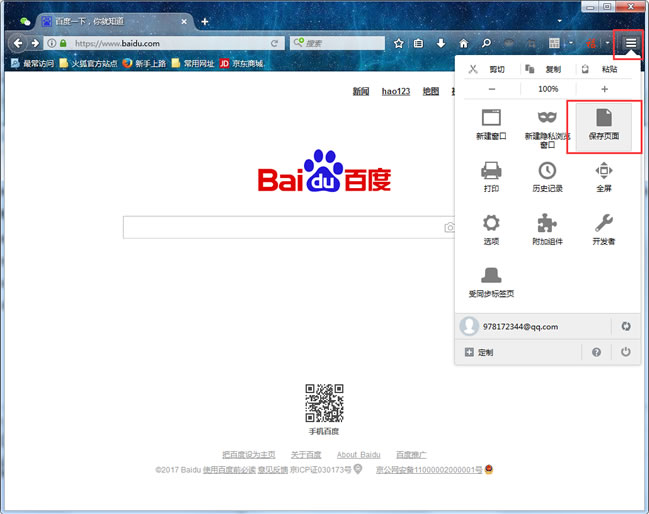The image size is (649, 514).
Task: Enter Full Screen (全屏) mode
Action: click(x=603, y=177)
